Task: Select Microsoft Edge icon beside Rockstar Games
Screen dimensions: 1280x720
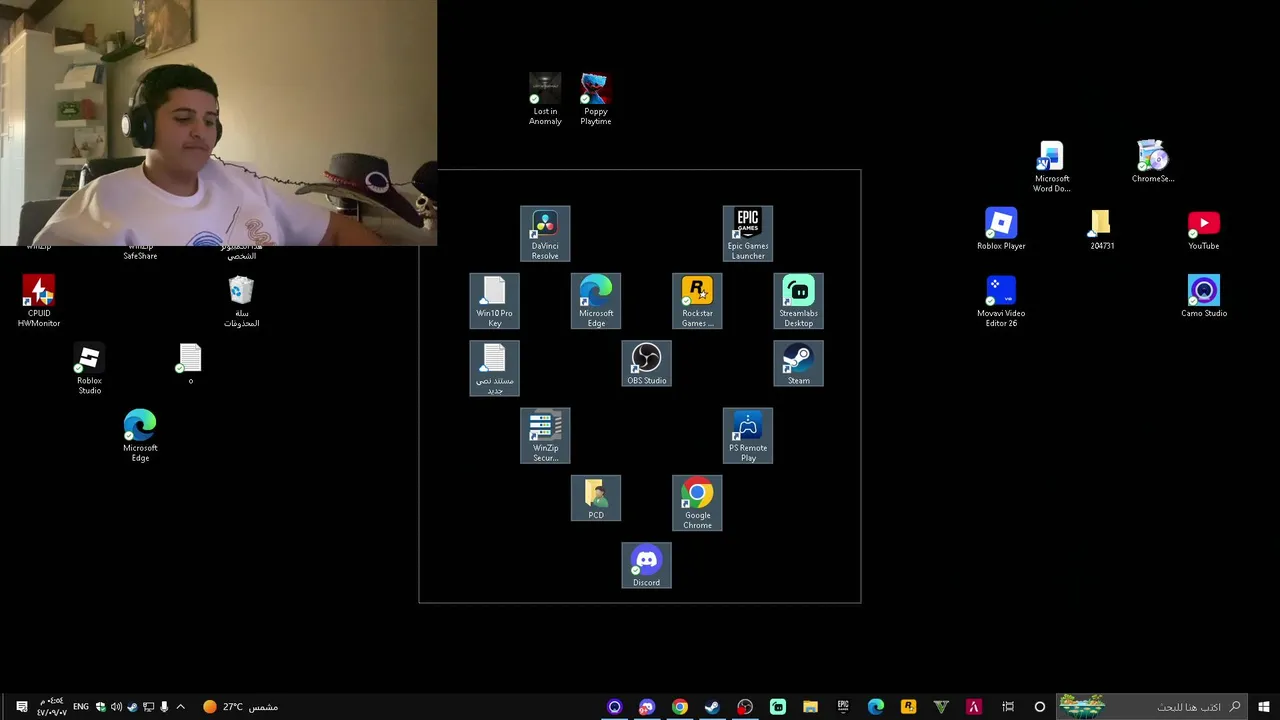Action: click(596, 302)
